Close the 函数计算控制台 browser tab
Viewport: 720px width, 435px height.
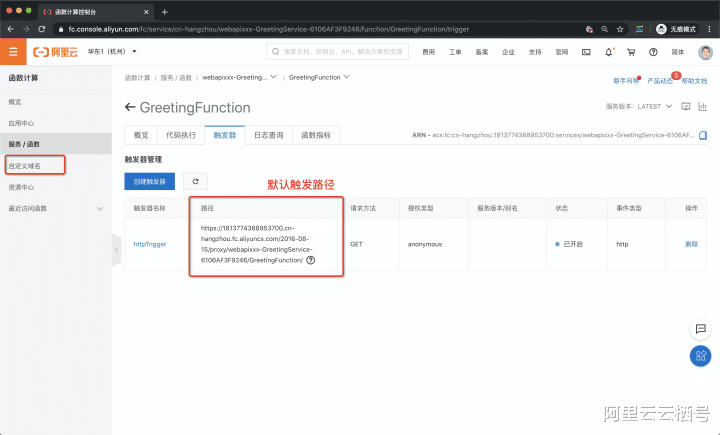[x=146, y=12]
